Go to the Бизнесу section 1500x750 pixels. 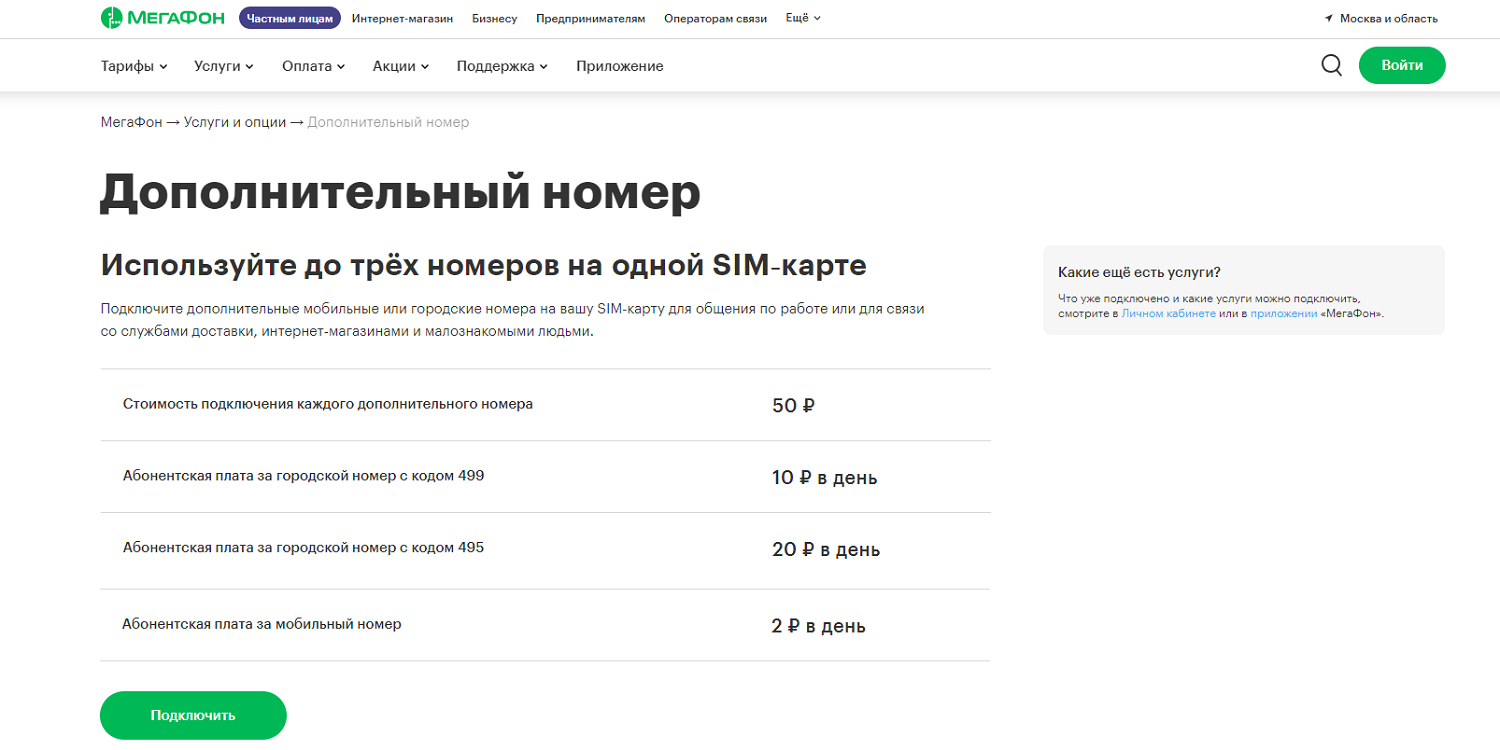[494, 19]
